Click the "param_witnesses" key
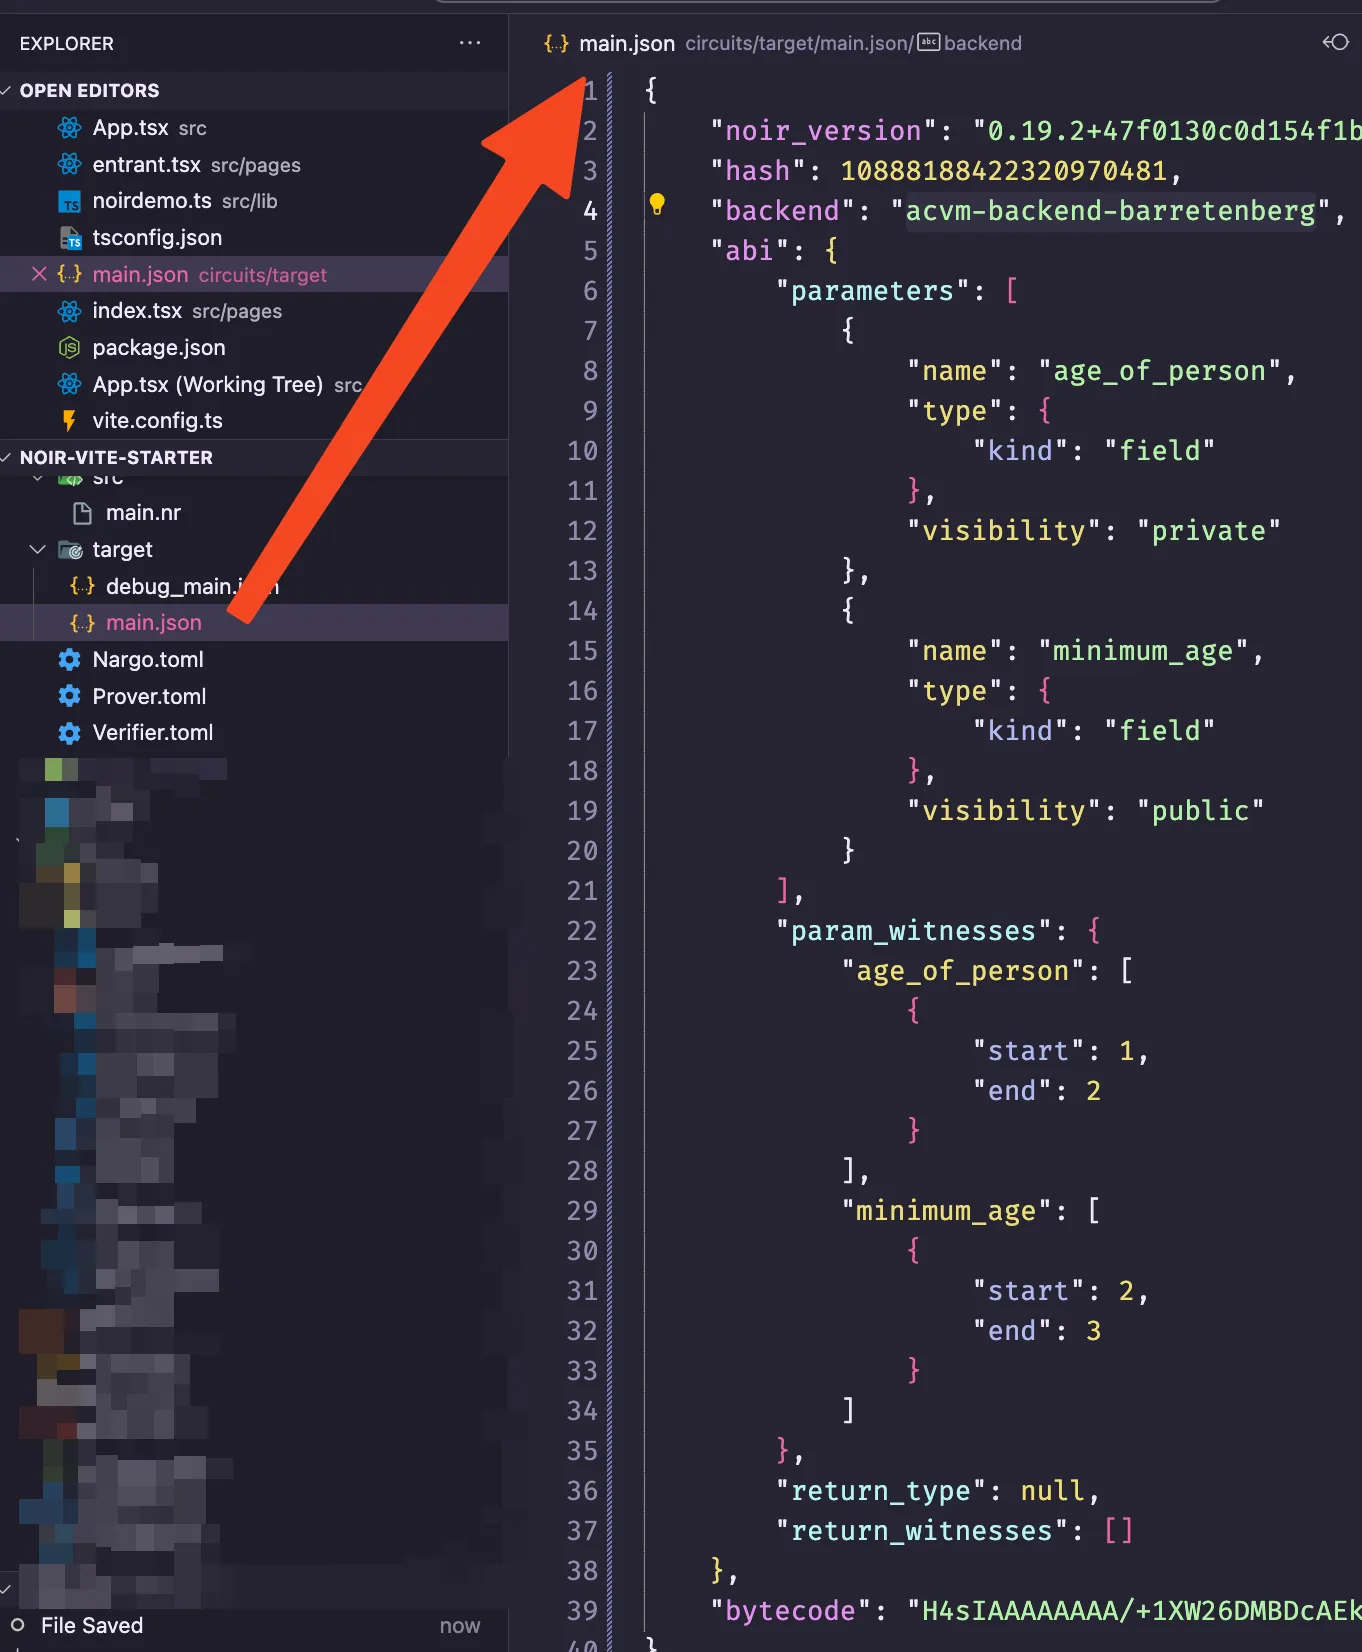 point(912,931)
